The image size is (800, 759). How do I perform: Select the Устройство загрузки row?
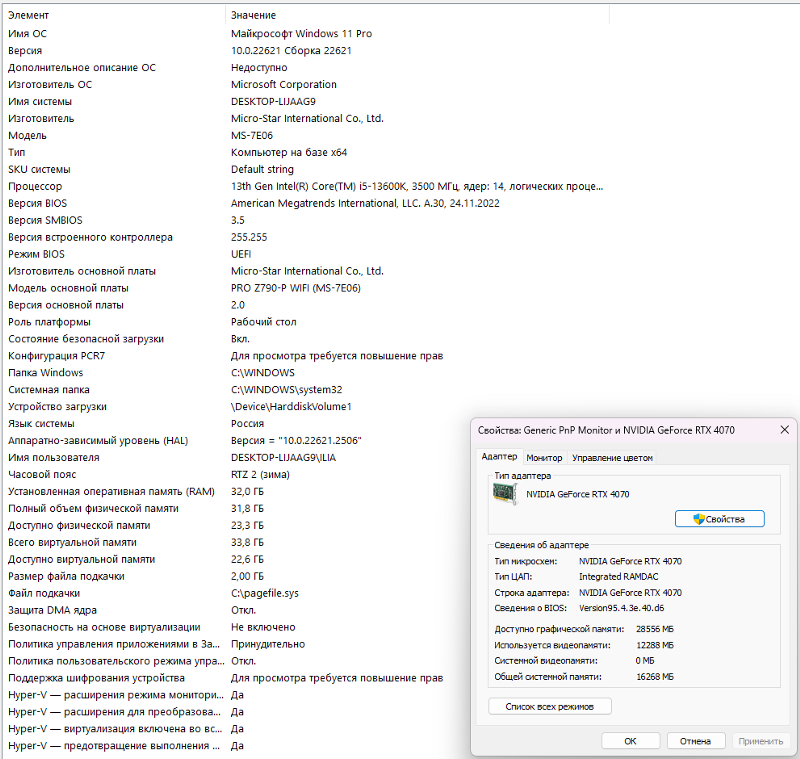click(306, 407)
